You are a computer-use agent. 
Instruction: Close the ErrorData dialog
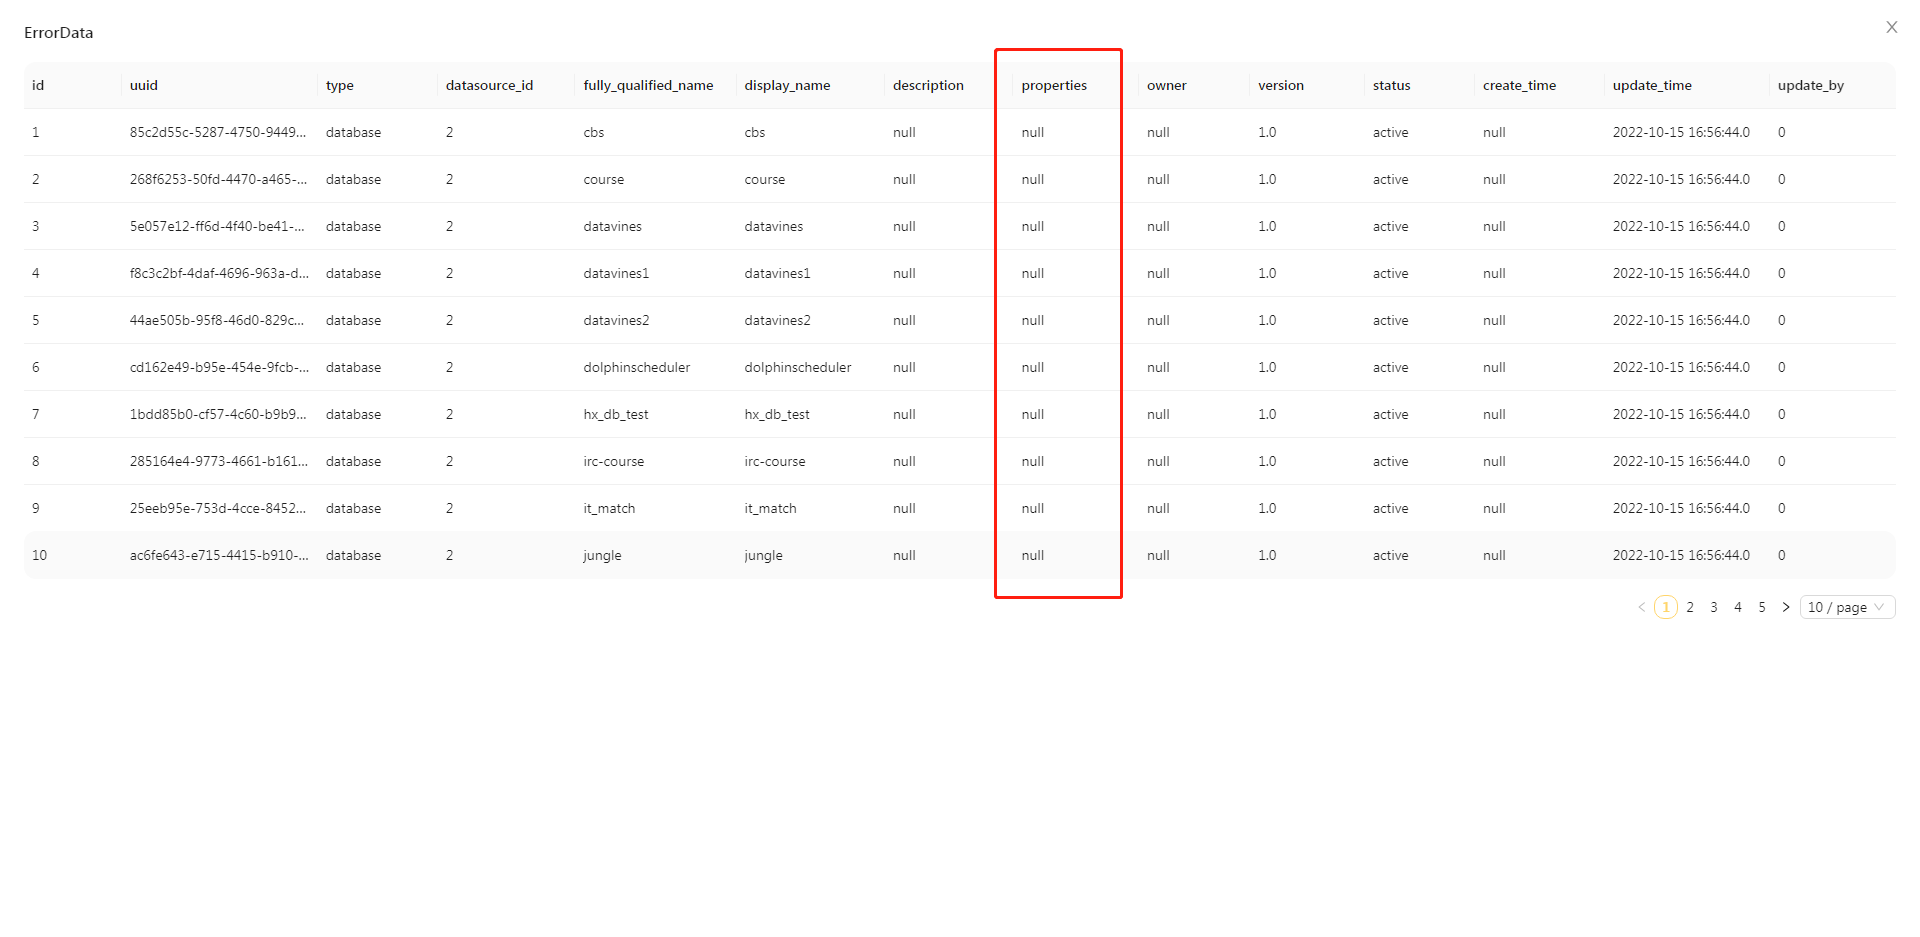[1891, 28]
